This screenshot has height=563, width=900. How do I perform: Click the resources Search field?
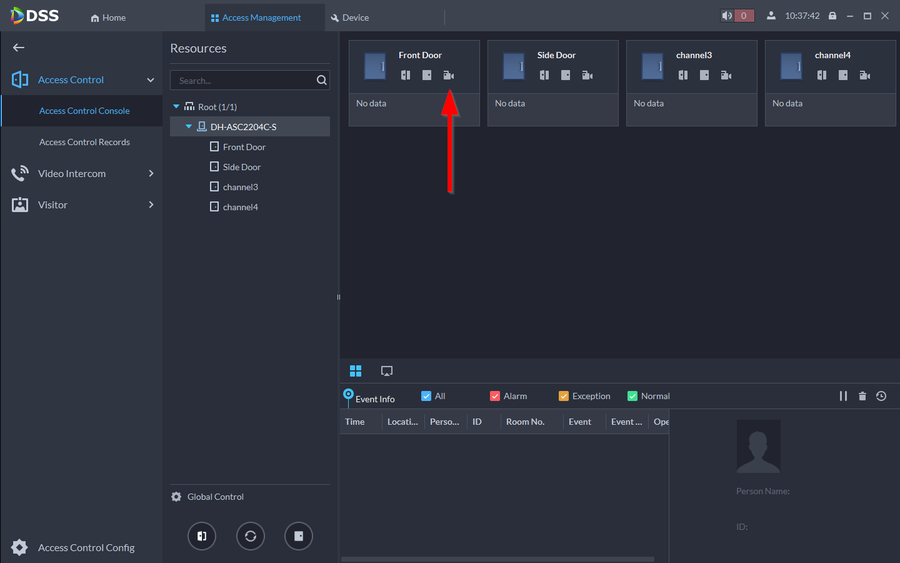pos(243,80)
